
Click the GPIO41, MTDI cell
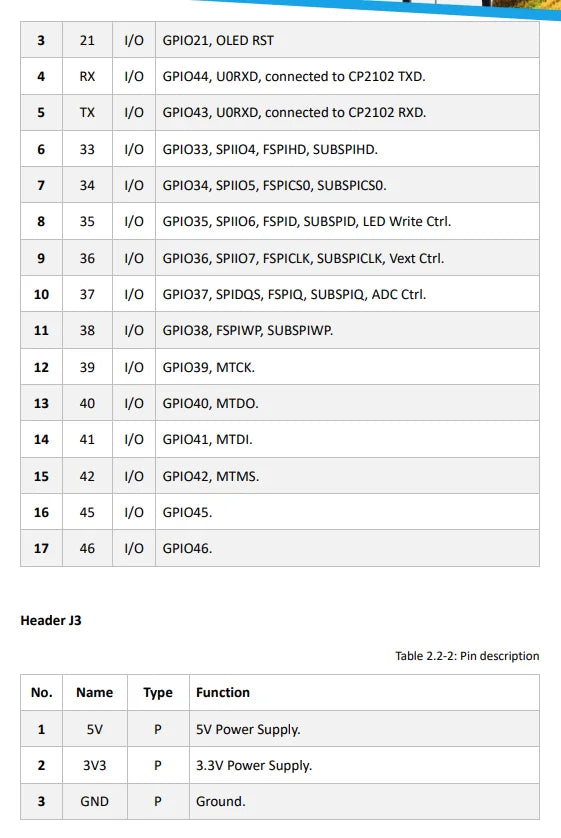pyautogui.click(x=347, y=439)
